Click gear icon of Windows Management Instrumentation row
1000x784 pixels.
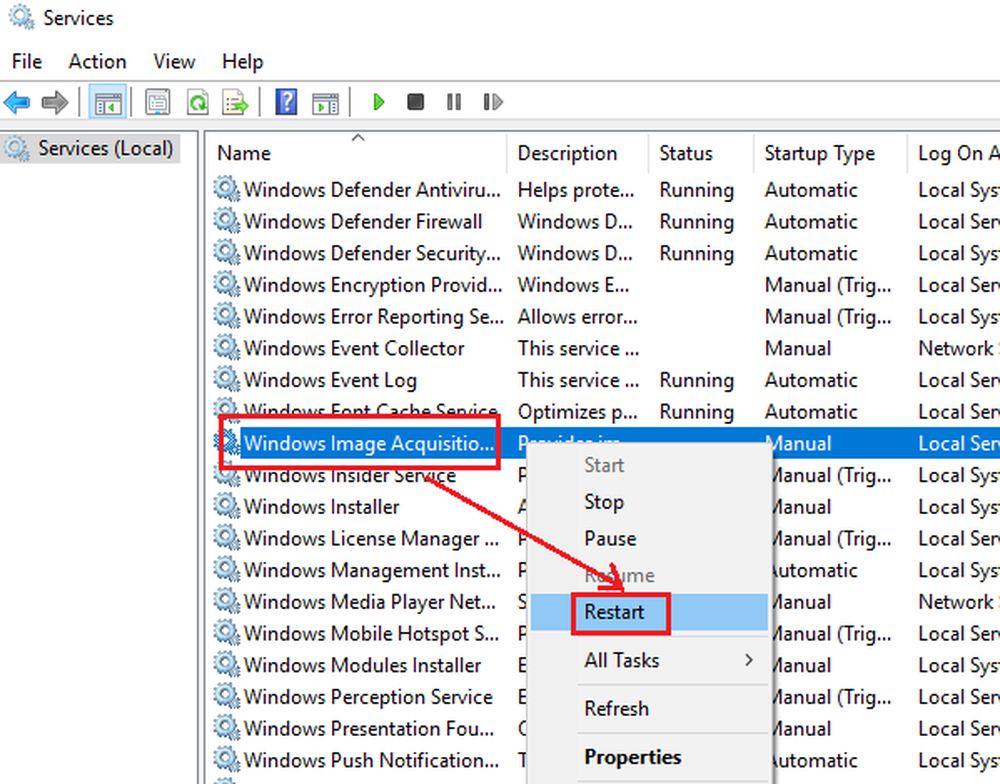tap(226, 569)
